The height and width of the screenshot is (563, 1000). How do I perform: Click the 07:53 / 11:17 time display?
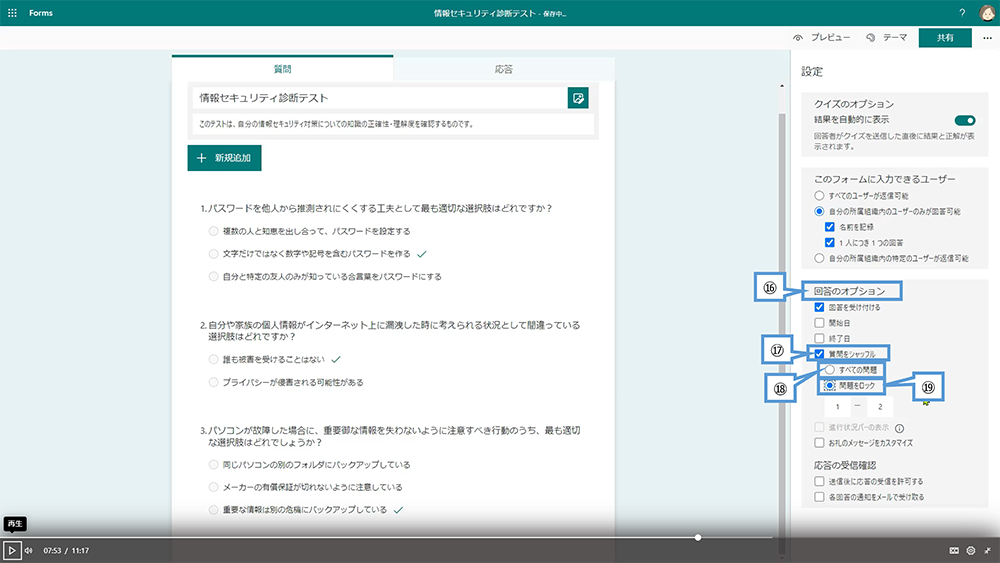point(66,550)
